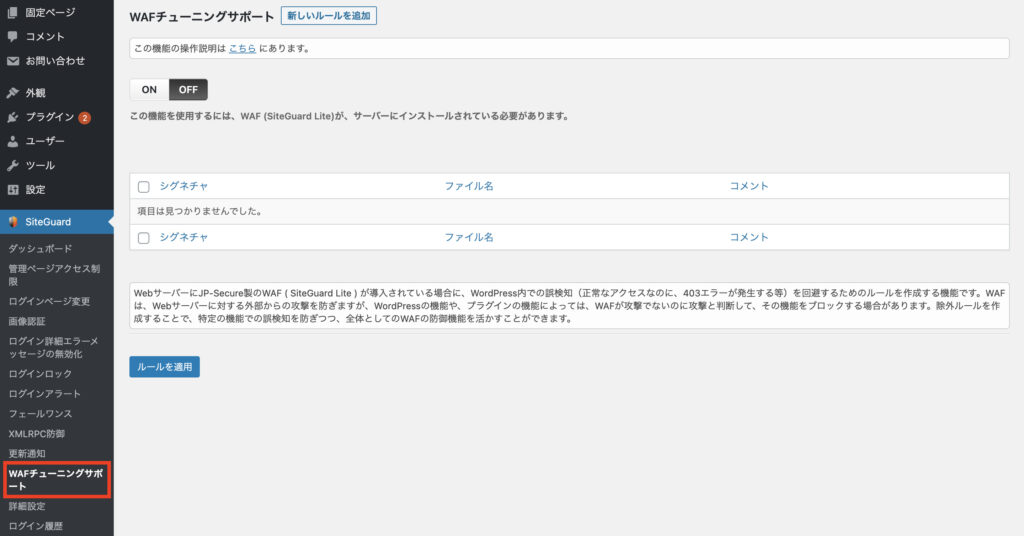This screenshot has height=536, width=1024.
Task: Click the SiteGuard shield icon
Action: tap(12, 222)
